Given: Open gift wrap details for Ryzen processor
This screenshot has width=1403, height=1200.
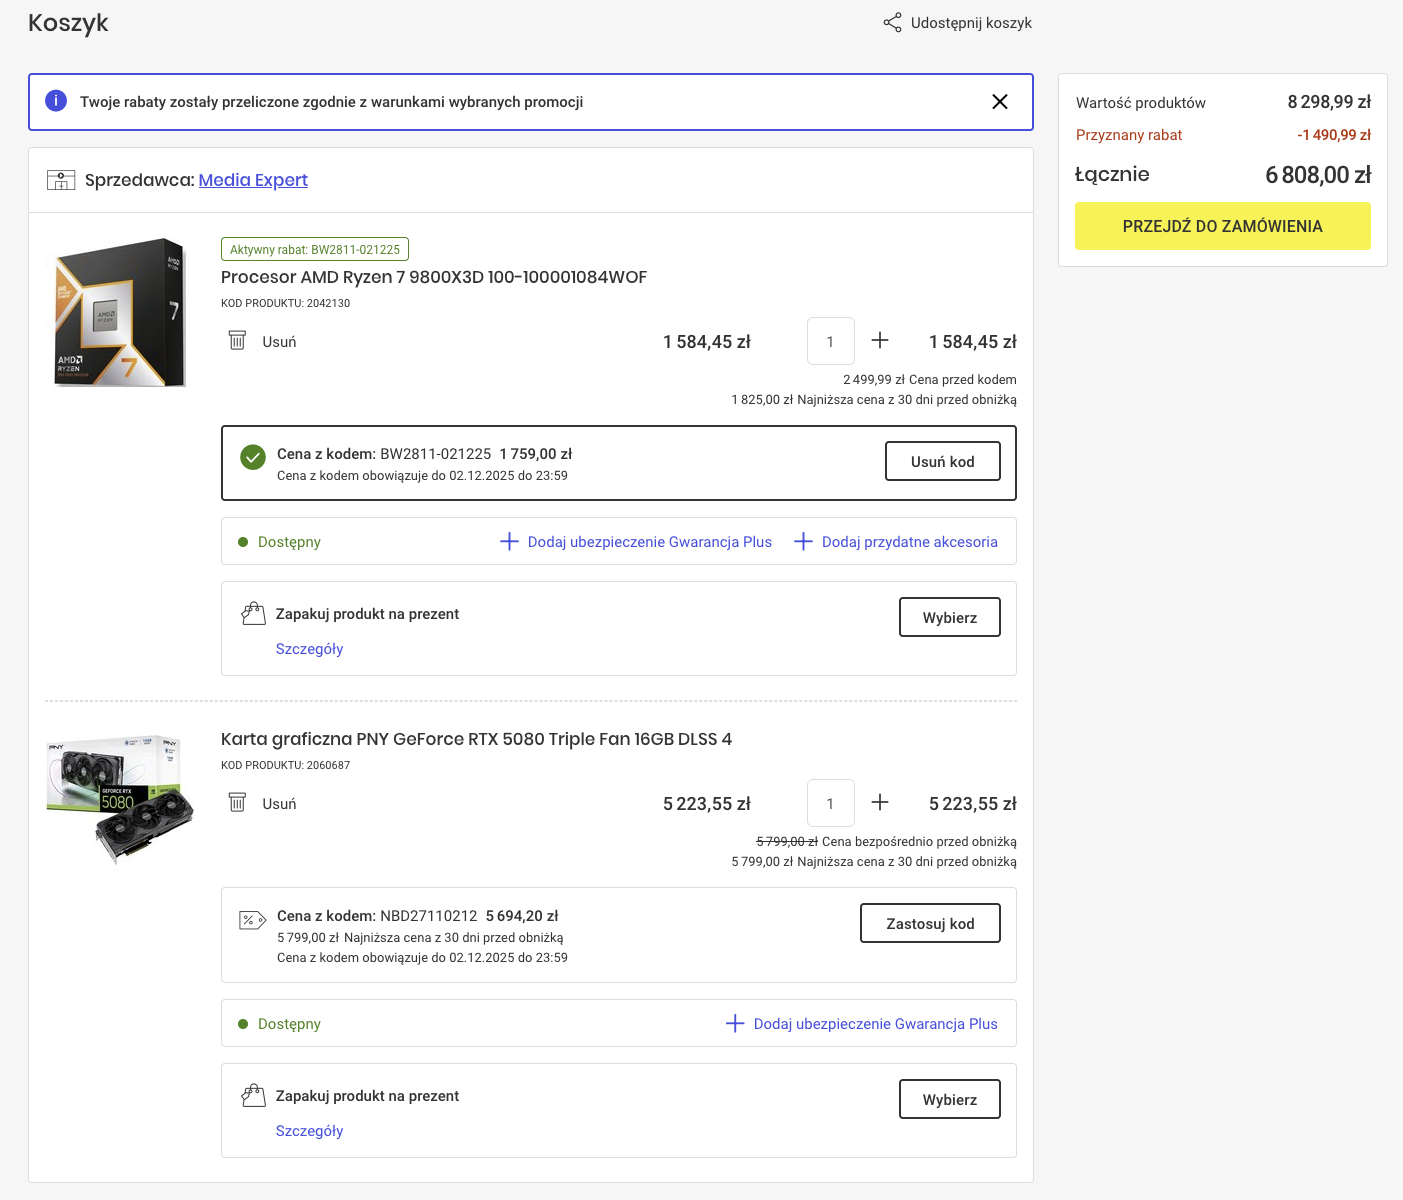Looking at the screenshot, I should tap(309, 649).
